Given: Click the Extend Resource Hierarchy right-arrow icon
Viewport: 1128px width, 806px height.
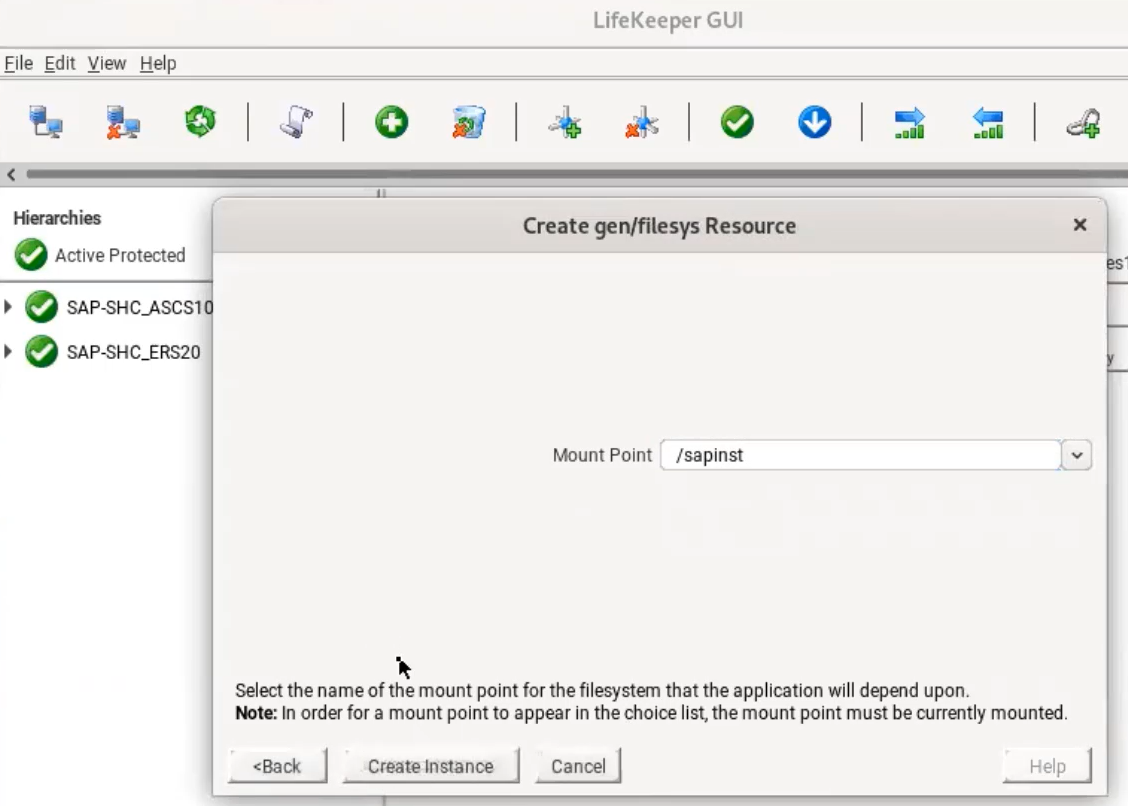Looking at the screenshot, I should [x=910, y=122].
